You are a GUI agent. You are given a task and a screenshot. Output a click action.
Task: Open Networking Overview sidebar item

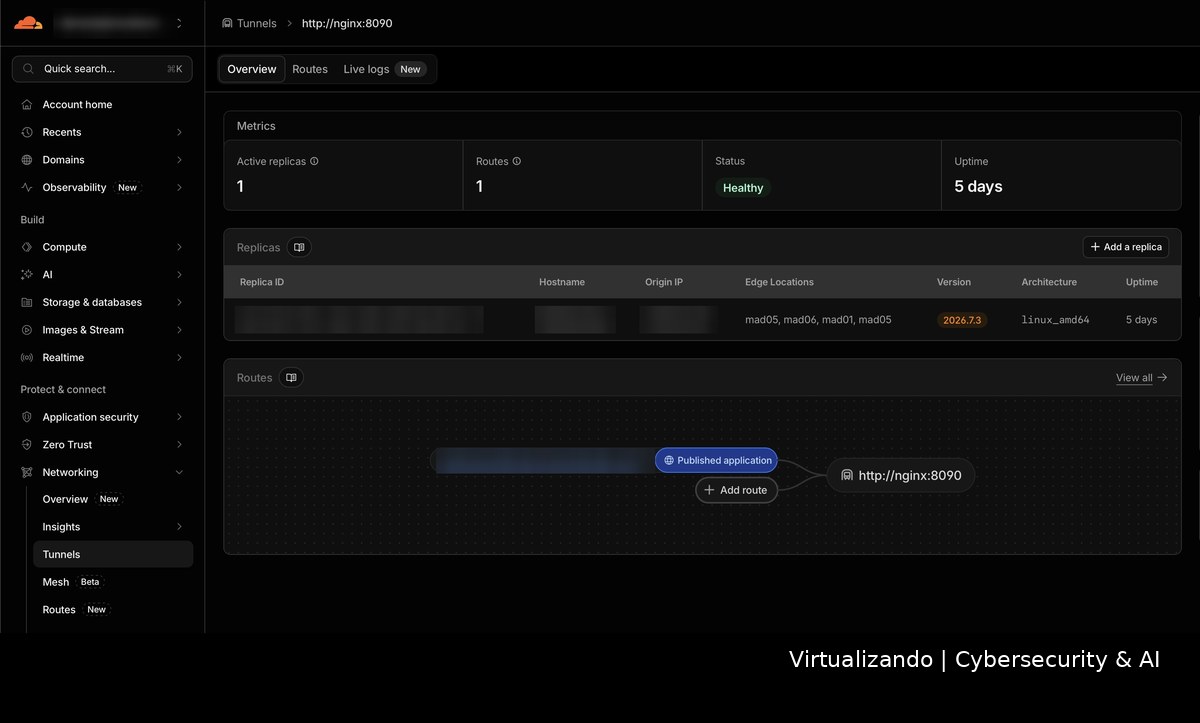click(x=113, y=499)
